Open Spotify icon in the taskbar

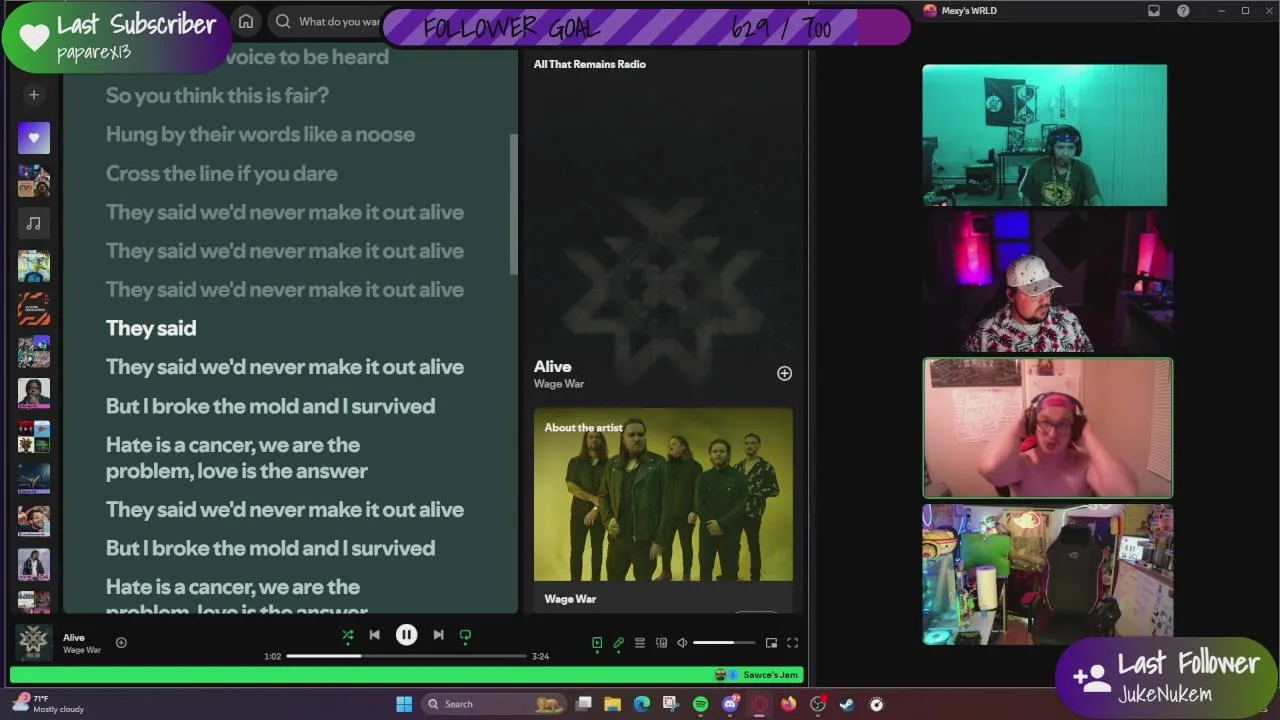[700, 704]
